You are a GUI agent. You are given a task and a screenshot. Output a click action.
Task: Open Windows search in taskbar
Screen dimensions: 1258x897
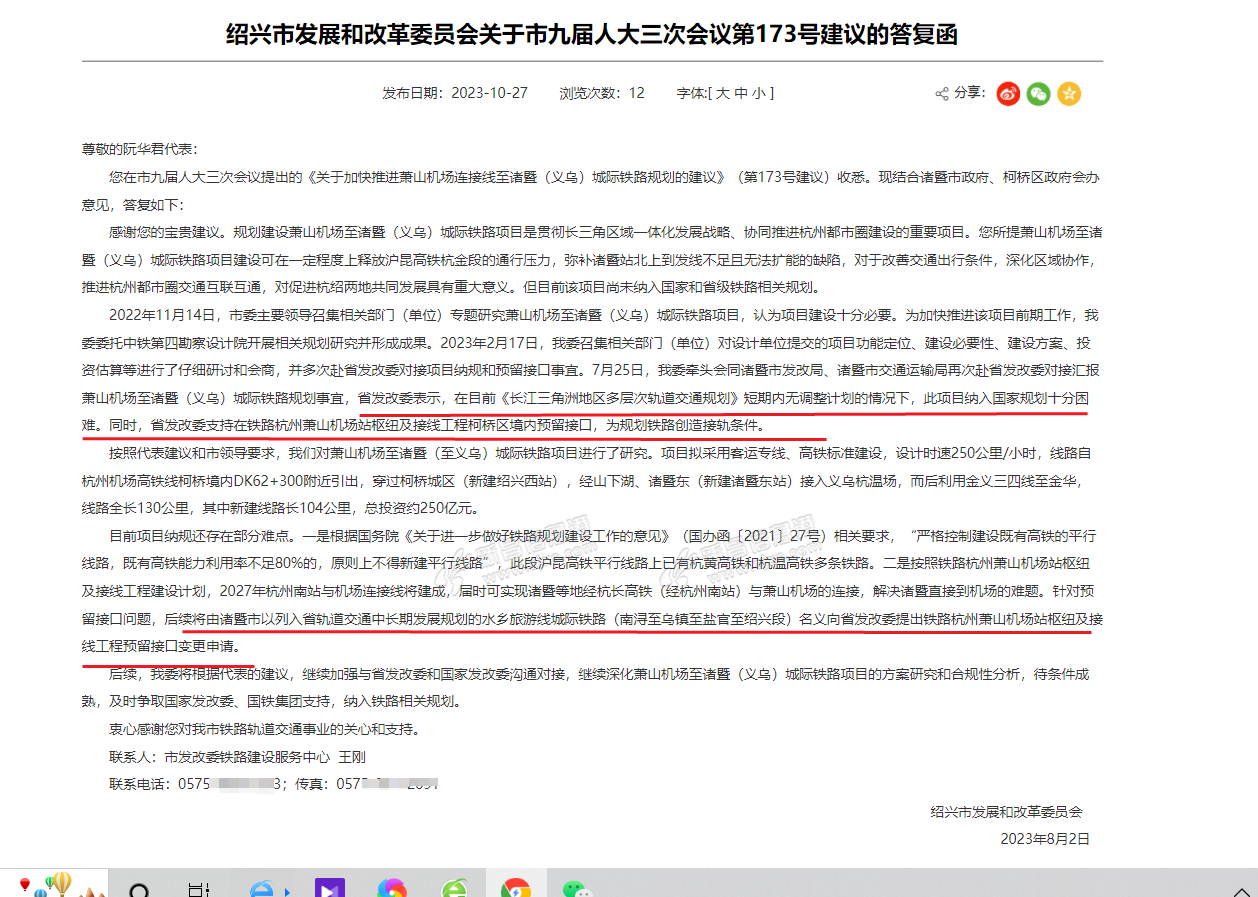click(140, 890)
